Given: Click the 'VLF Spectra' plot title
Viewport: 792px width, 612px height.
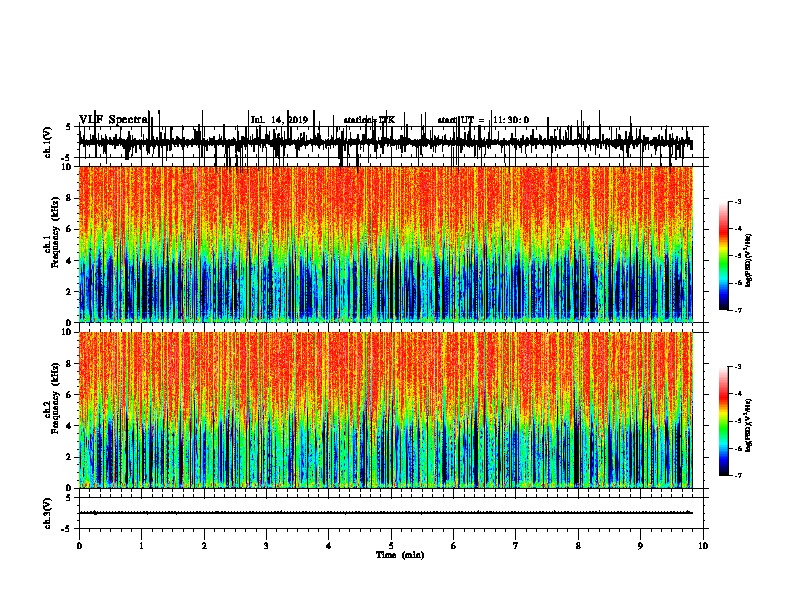Looking at the screenshot, I should 114,120.
